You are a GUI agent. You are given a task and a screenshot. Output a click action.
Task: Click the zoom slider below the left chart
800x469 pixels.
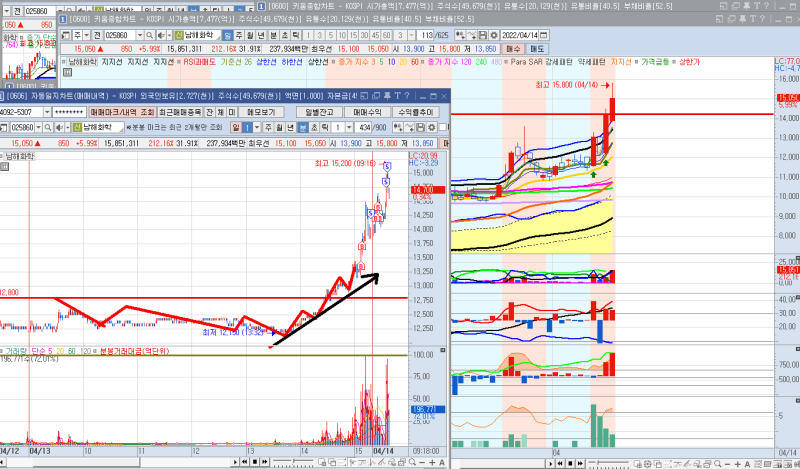tap(294, 462)
